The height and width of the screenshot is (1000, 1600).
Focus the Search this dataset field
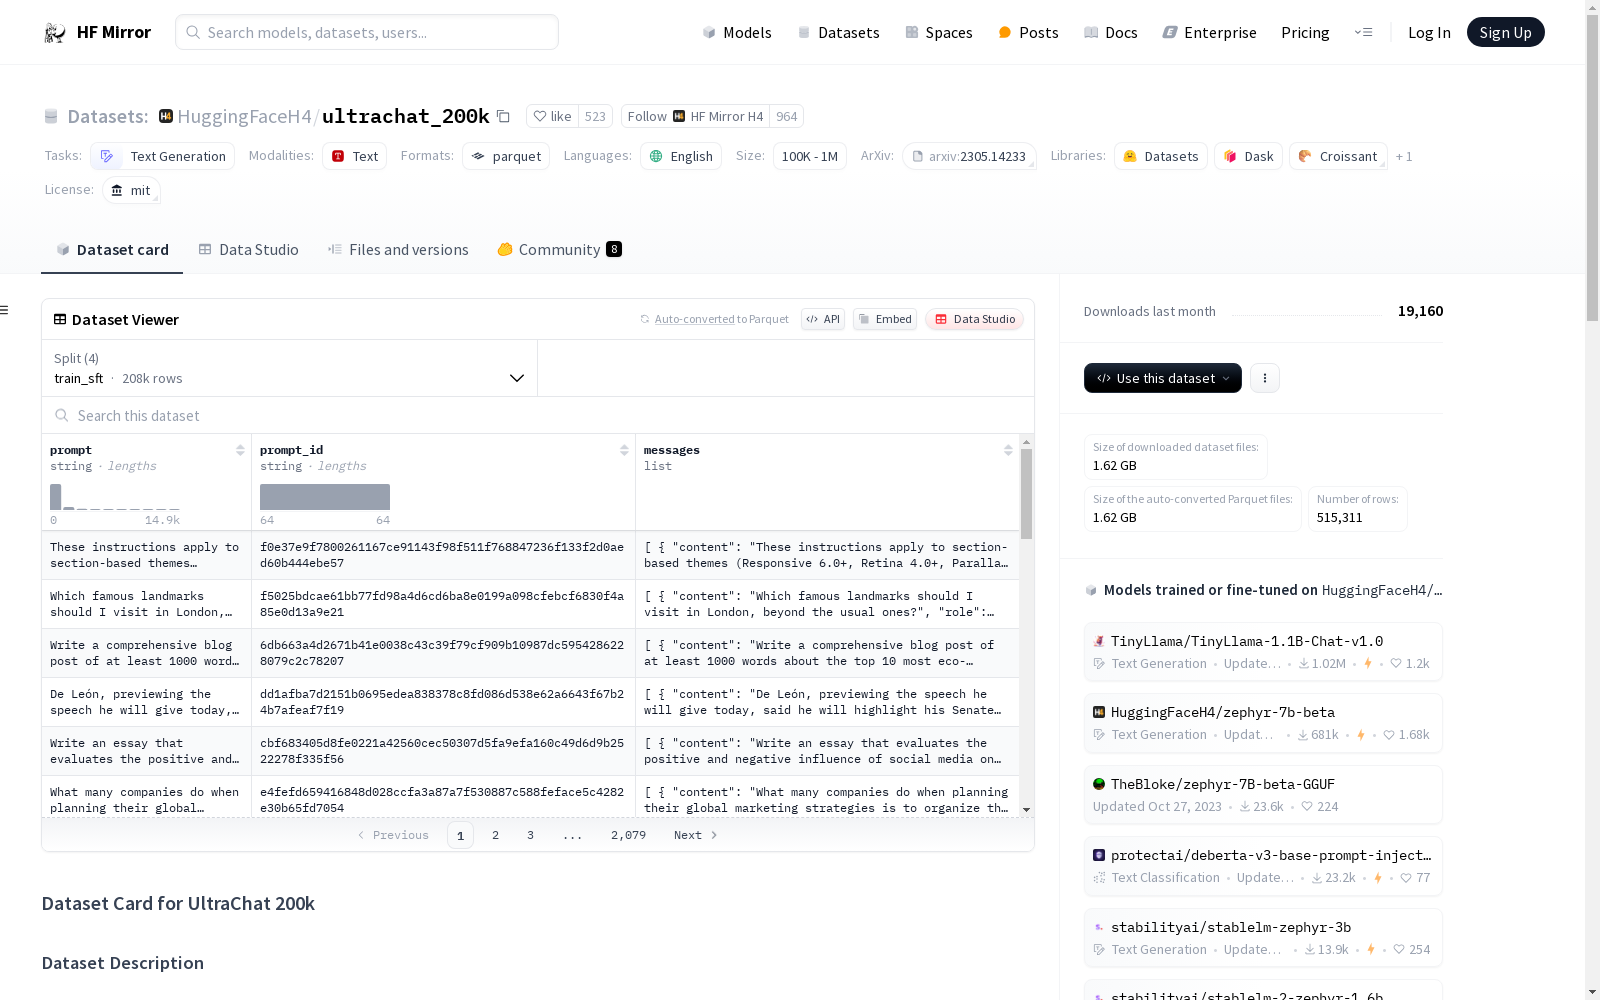[538, 415]
